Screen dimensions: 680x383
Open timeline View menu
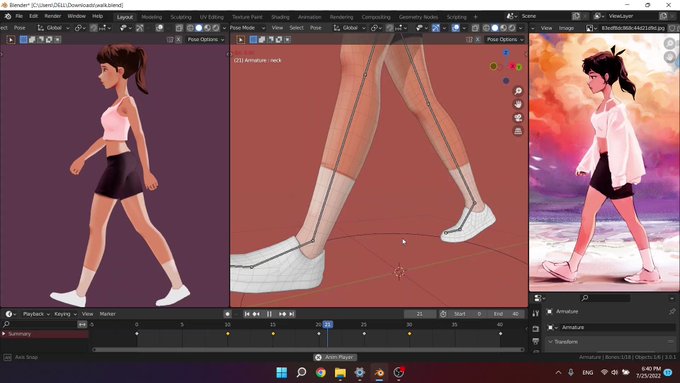87,314
